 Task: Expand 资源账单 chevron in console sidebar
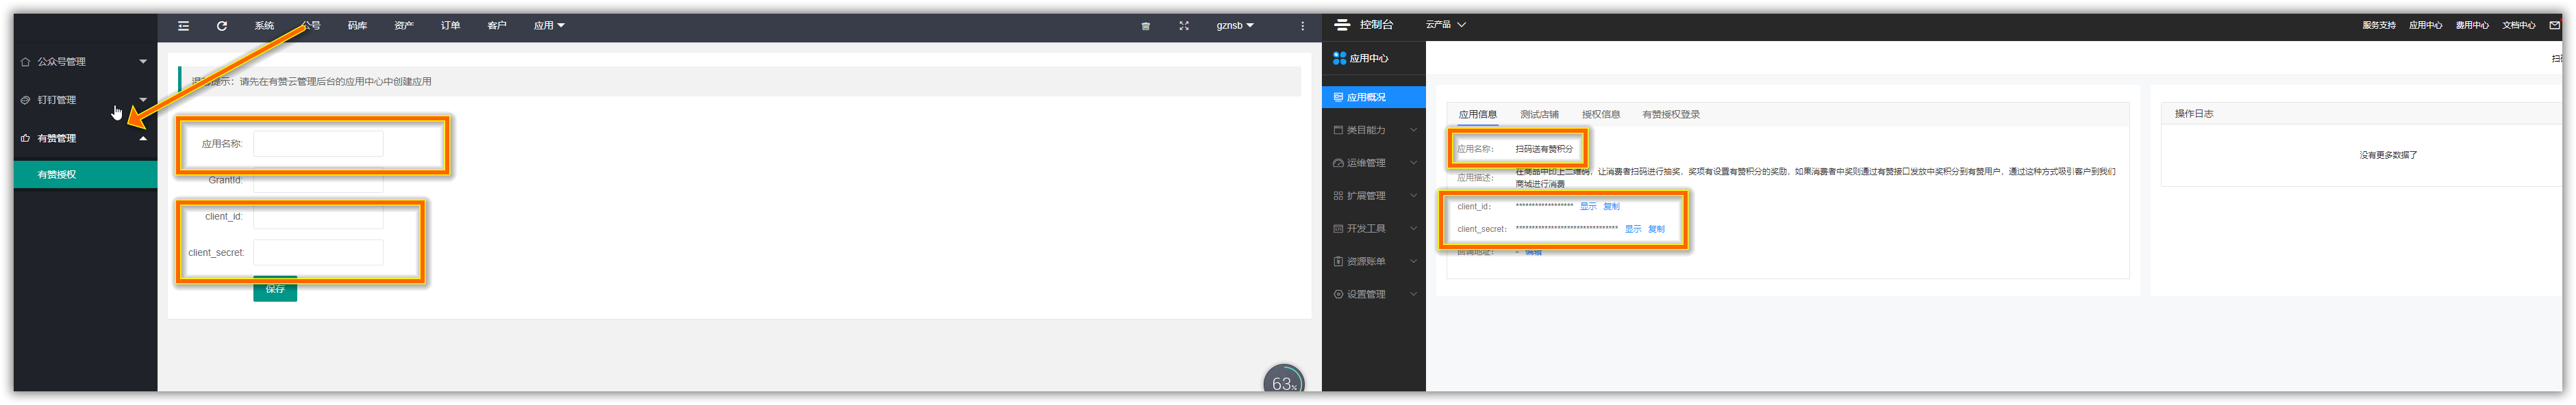(1413, 262)
